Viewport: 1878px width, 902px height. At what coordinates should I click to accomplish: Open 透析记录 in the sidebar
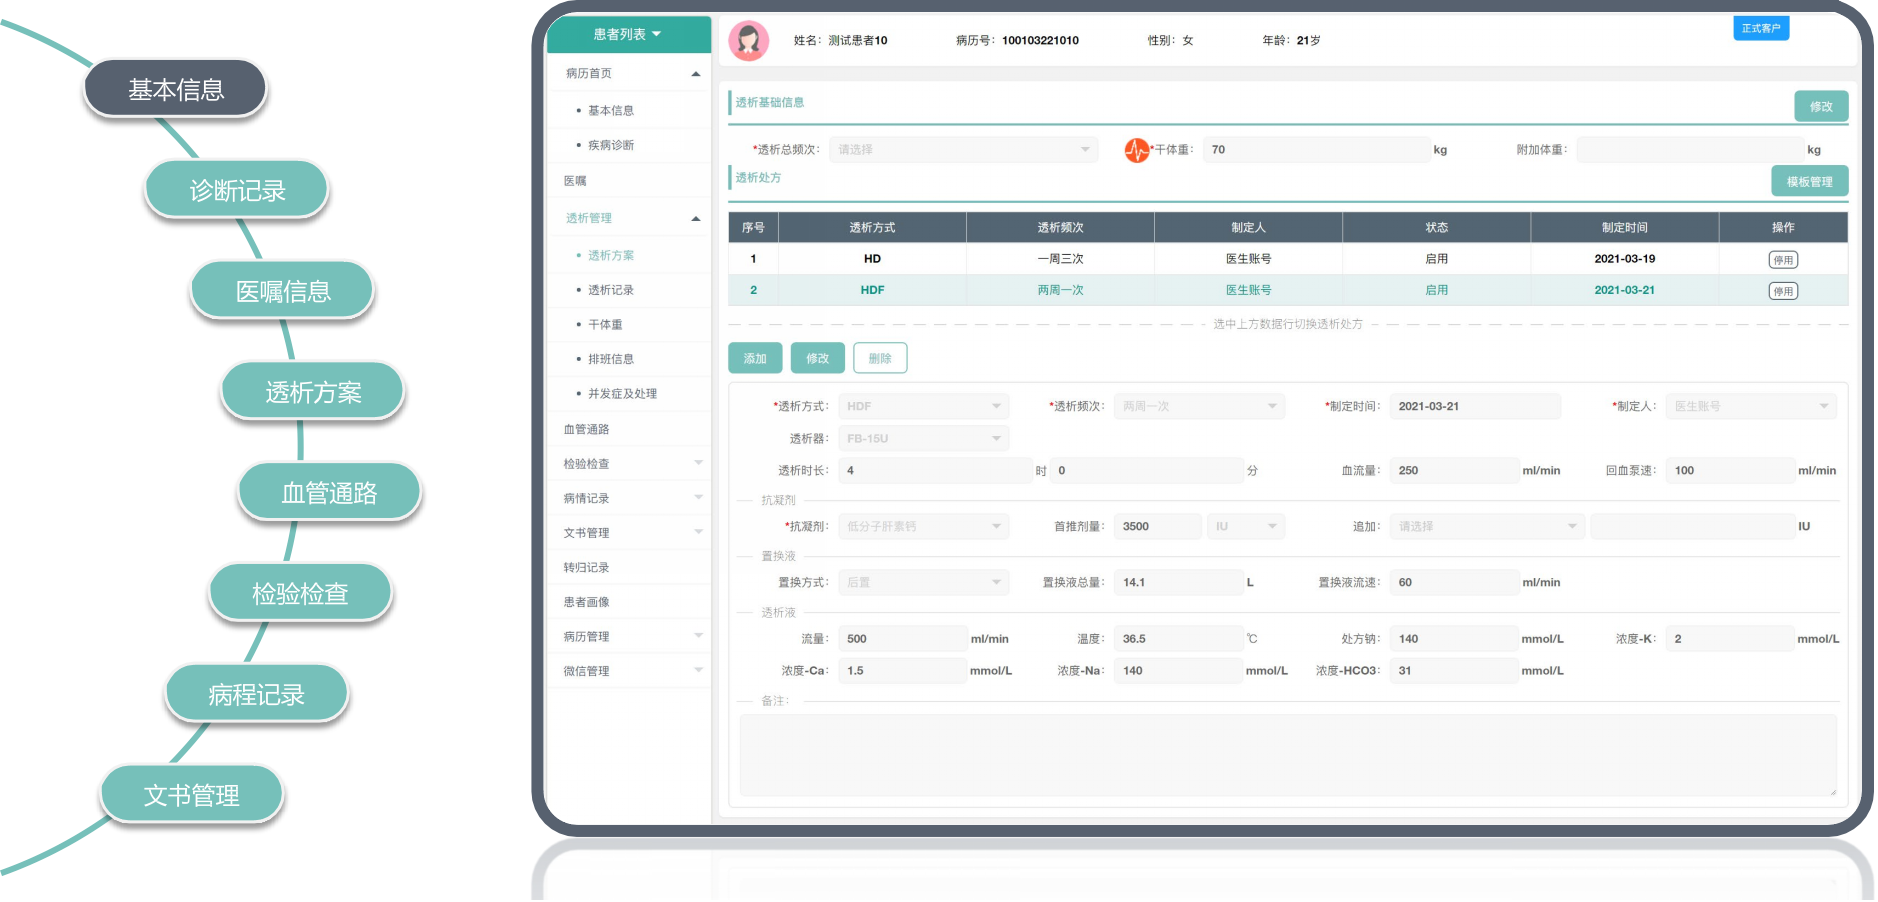pyautogui.click(x=610, y=290)
